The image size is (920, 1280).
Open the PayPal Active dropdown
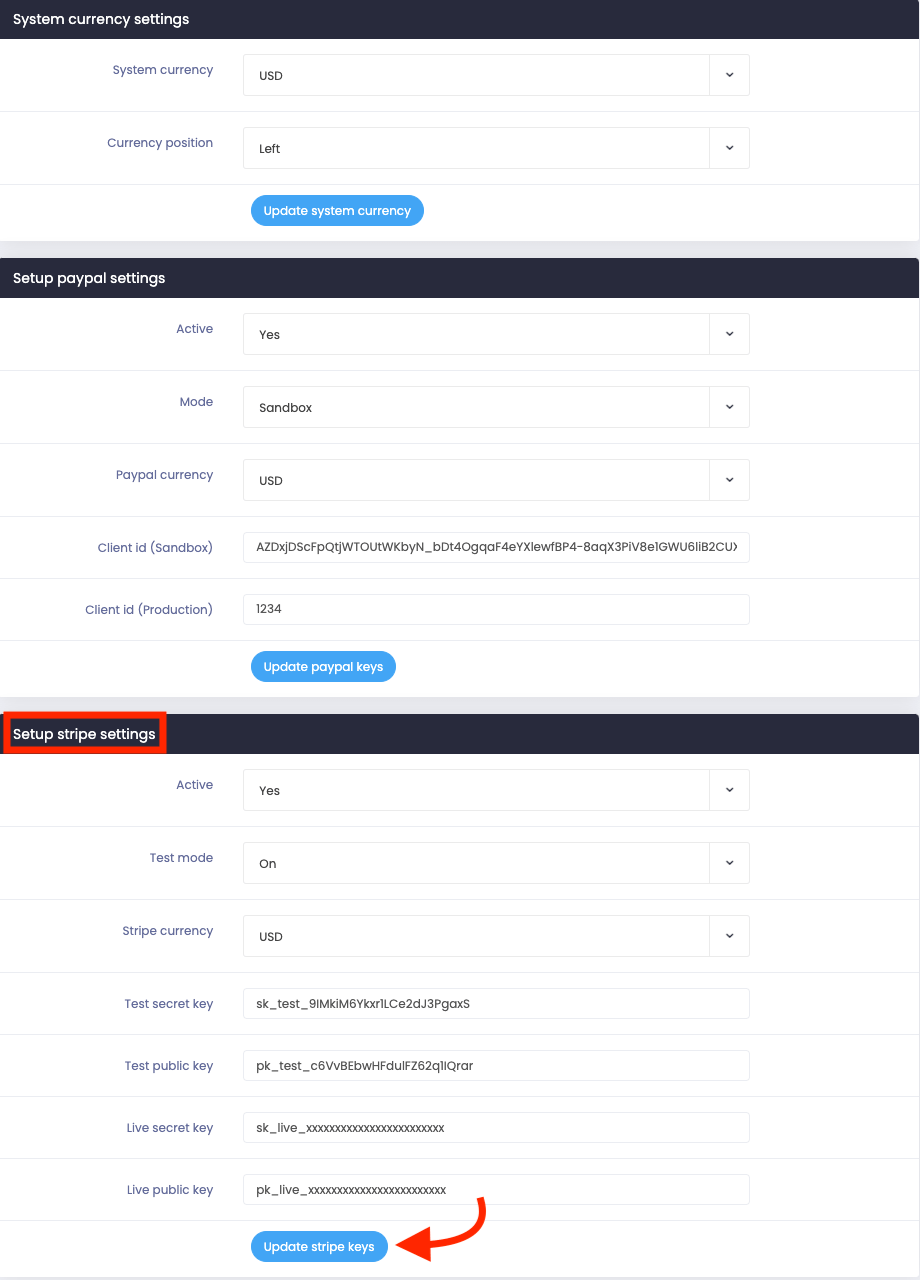[x=496, y=334]
